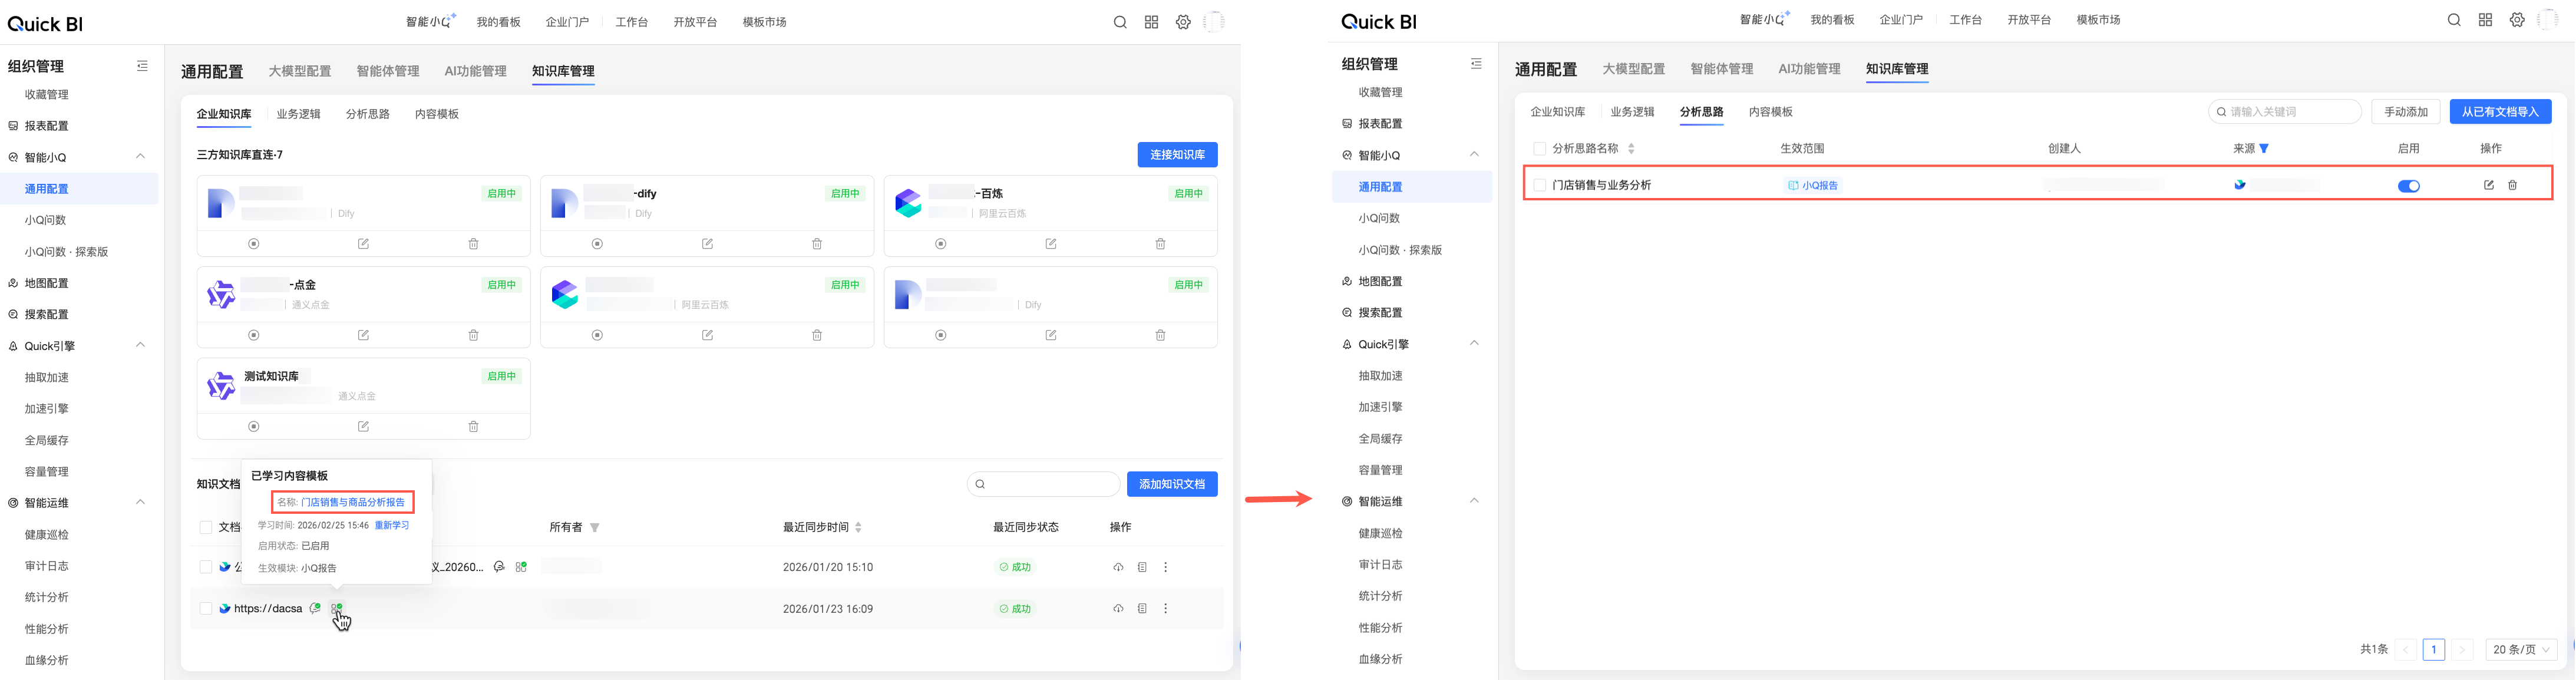Click the underlined active 分析思路 tab

tap(1701, 112)
